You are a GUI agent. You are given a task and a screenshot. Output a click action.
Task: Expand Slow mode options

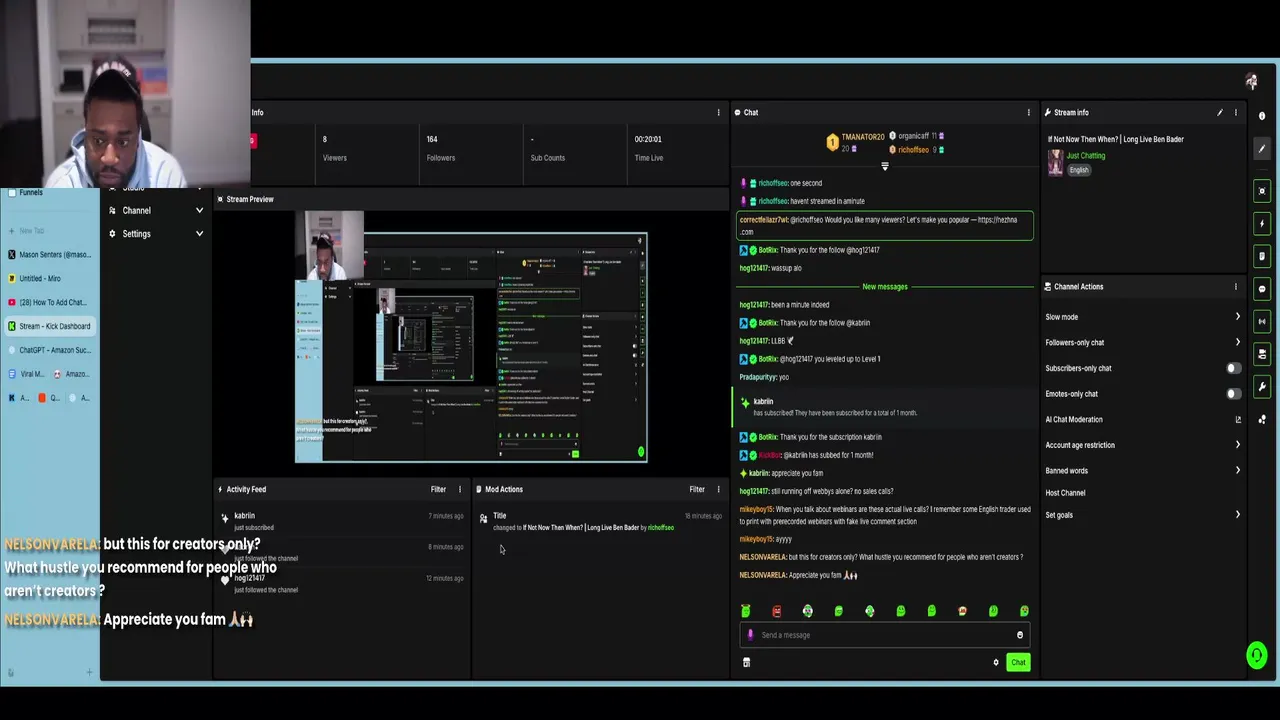1238,317
